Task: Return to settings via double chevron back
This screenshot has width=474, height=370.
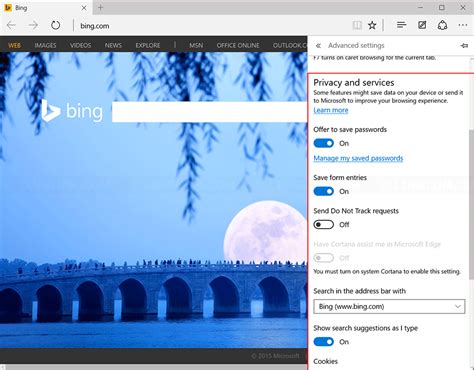Action: click(318, 45)
